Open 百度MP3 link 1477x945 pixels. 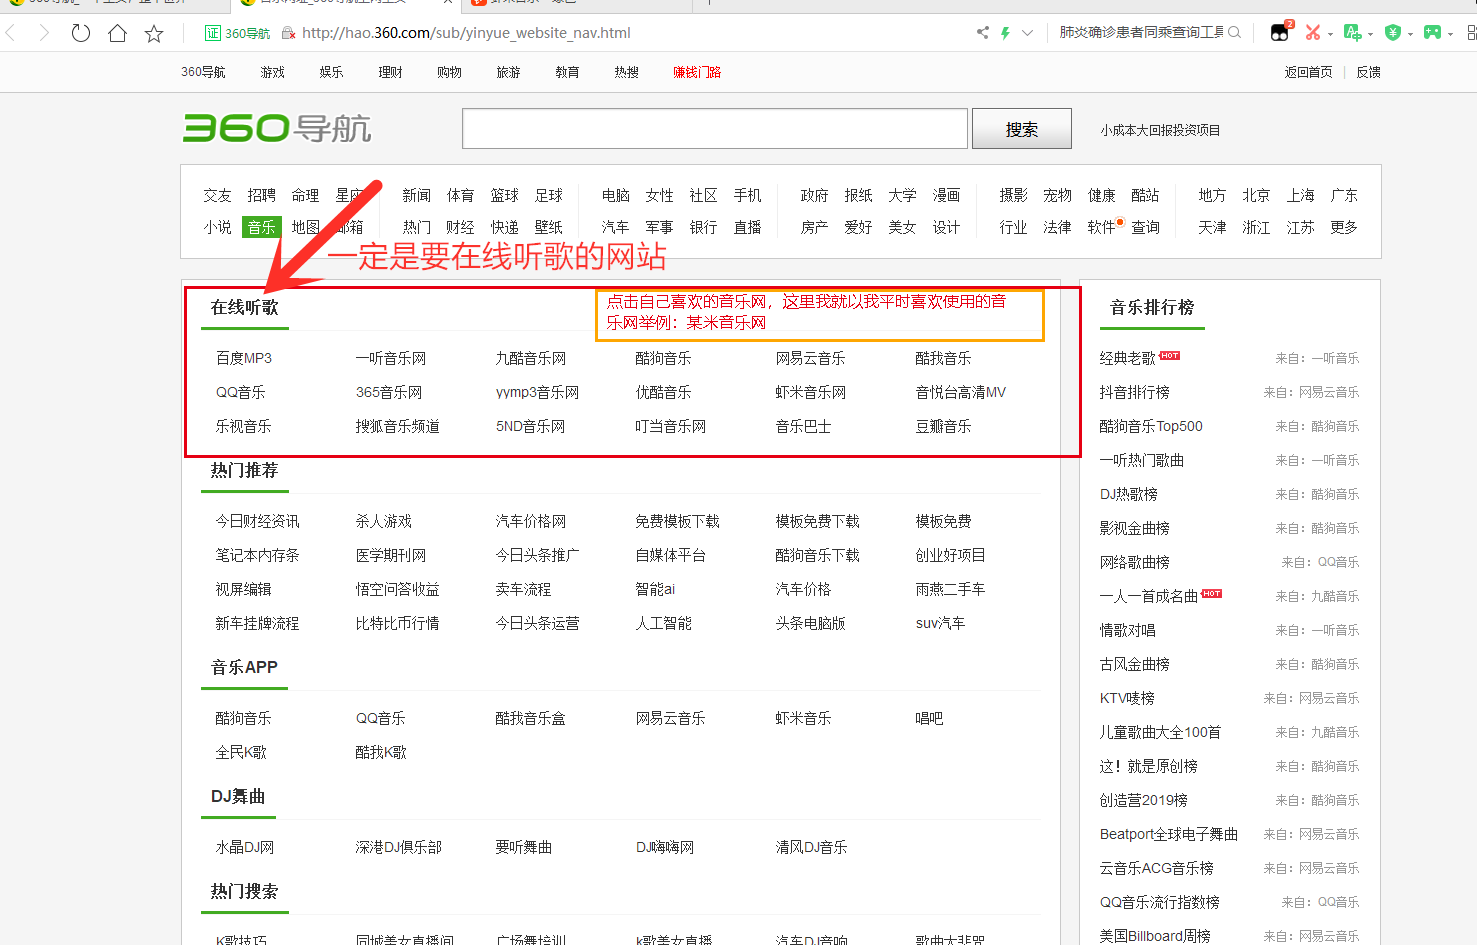pos(244,358)
